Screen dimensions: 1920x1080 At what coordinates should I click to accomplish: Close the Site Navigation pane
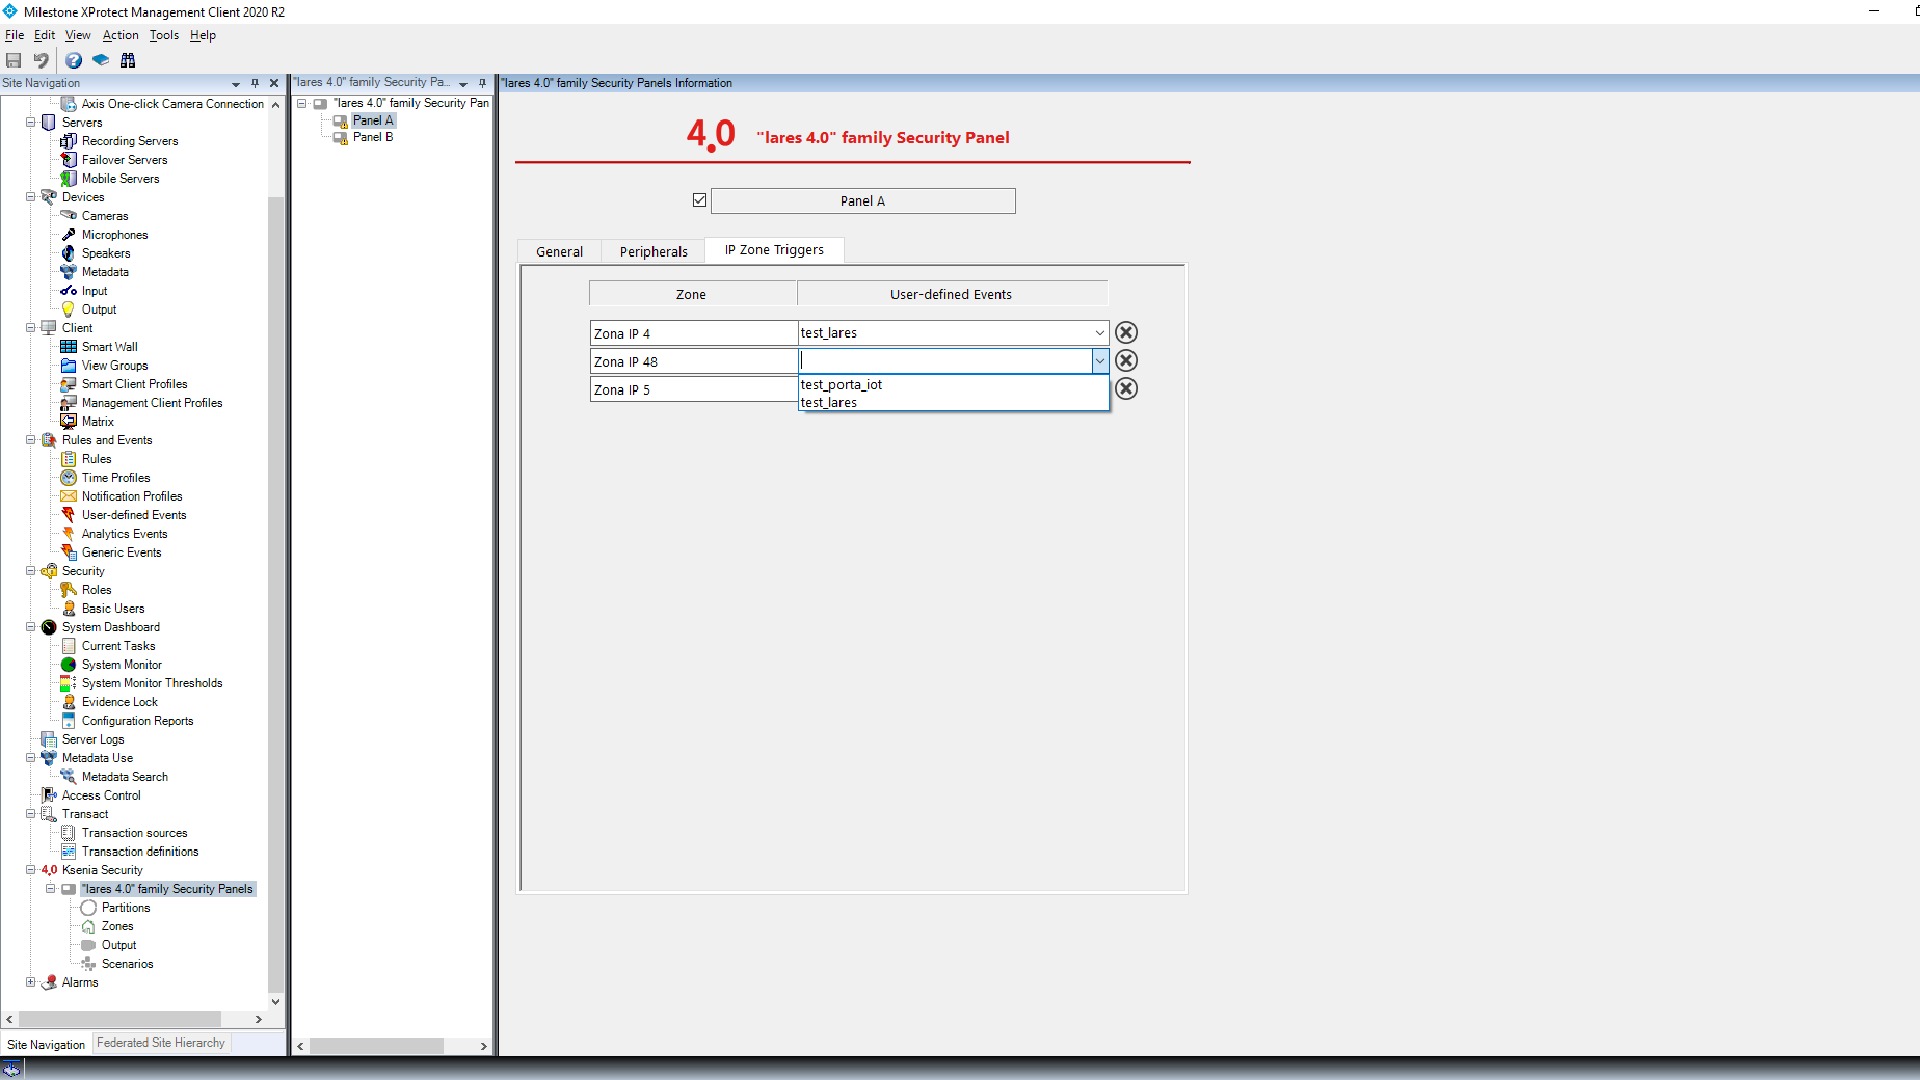(274, 83)
